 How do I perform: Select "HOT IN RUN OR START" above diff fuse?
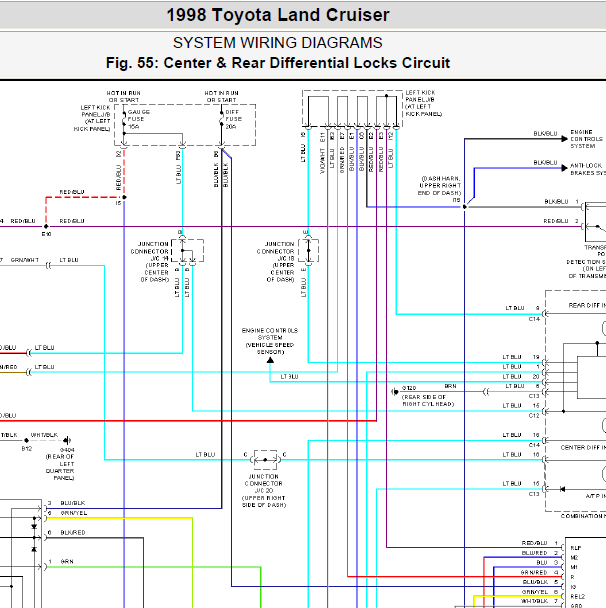coord(221,97)
